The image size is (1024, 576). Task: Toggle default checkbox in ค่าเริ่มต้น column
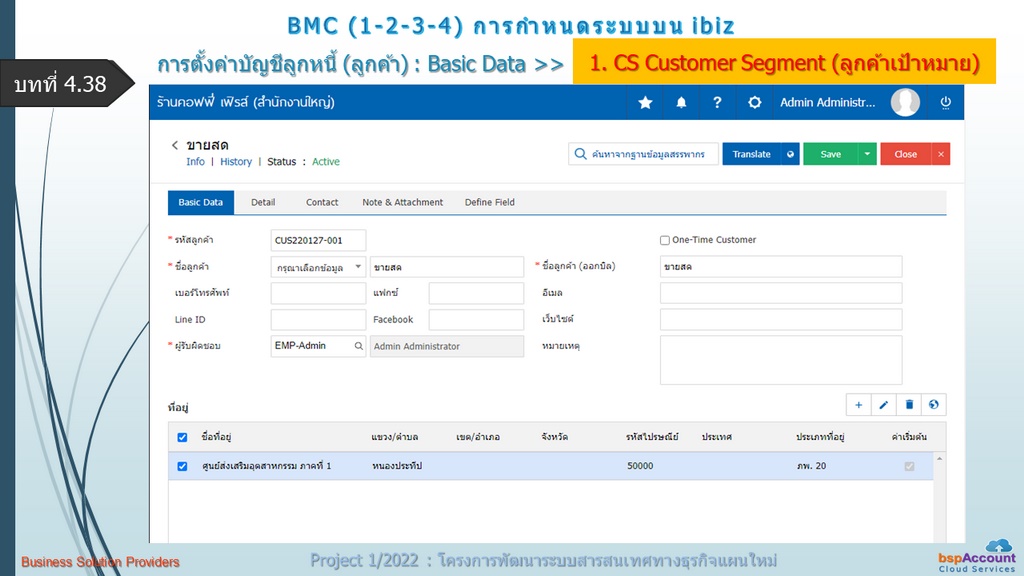click(x=909, y=466)
